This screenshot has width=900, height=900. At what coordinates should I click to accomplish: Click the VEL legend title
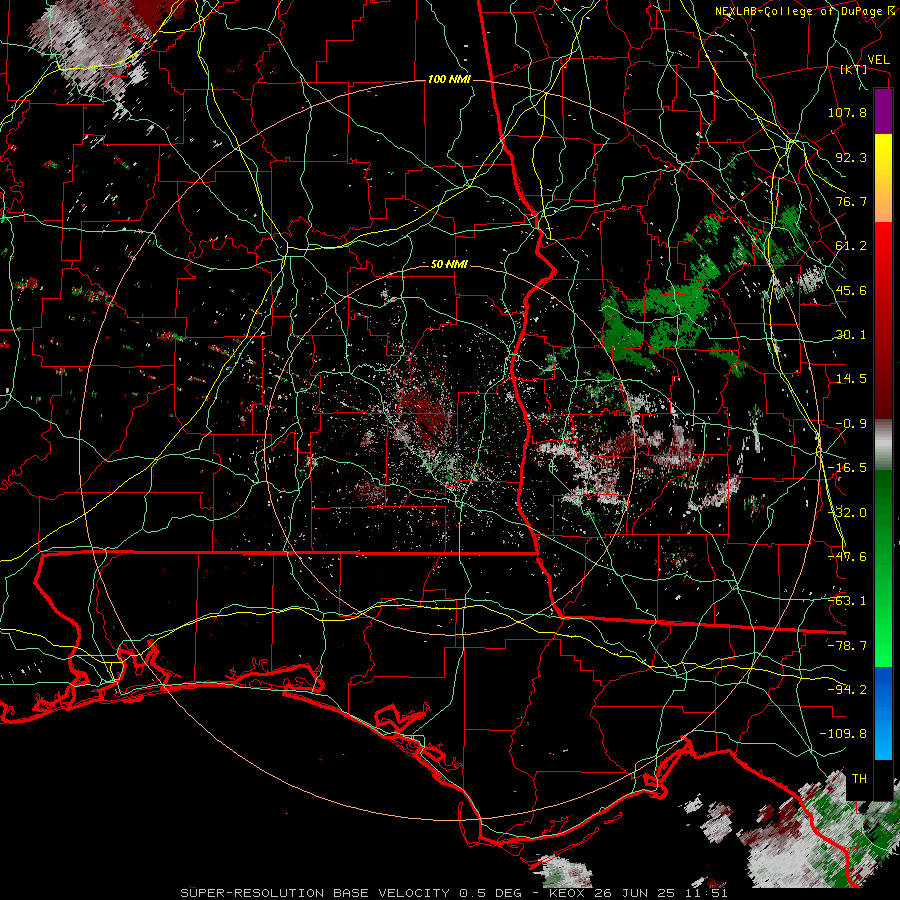pyautogui.click(x=878, y=59)
